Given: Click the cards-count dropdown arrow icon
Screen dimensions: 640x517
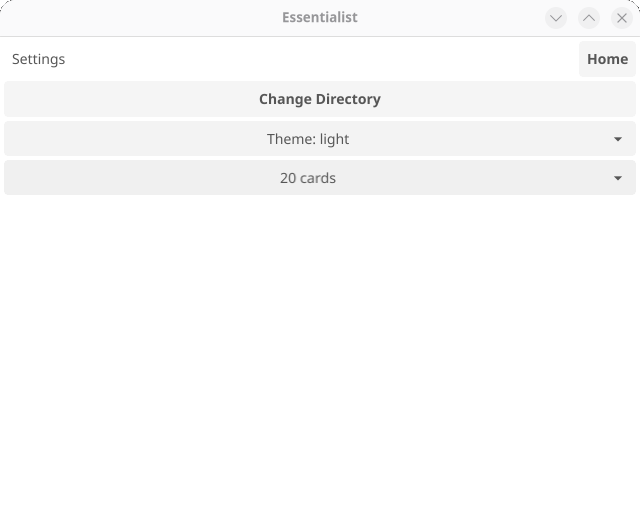Looking at the screenshot, I should tap(618, 178).
